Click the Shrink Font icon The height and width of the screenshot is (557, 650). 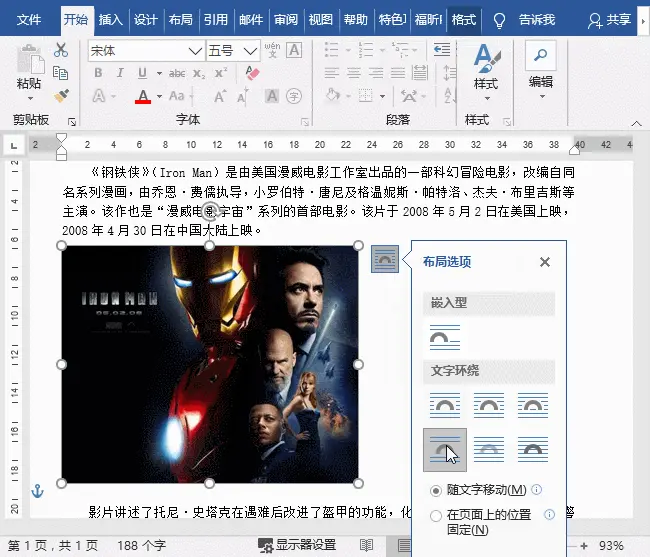pos(243,97)
